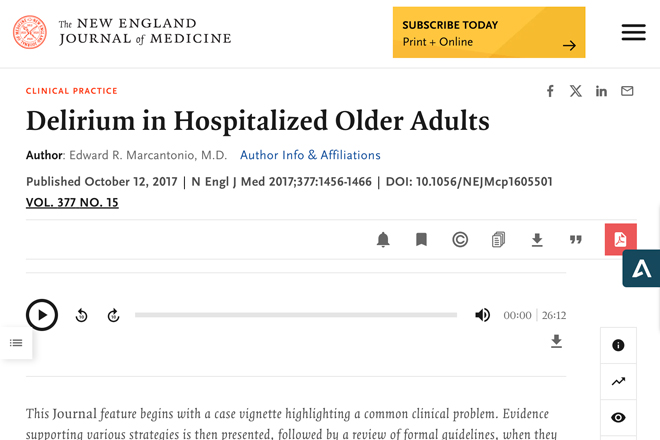Mute the audio volume speaker

tap(482, 315)
